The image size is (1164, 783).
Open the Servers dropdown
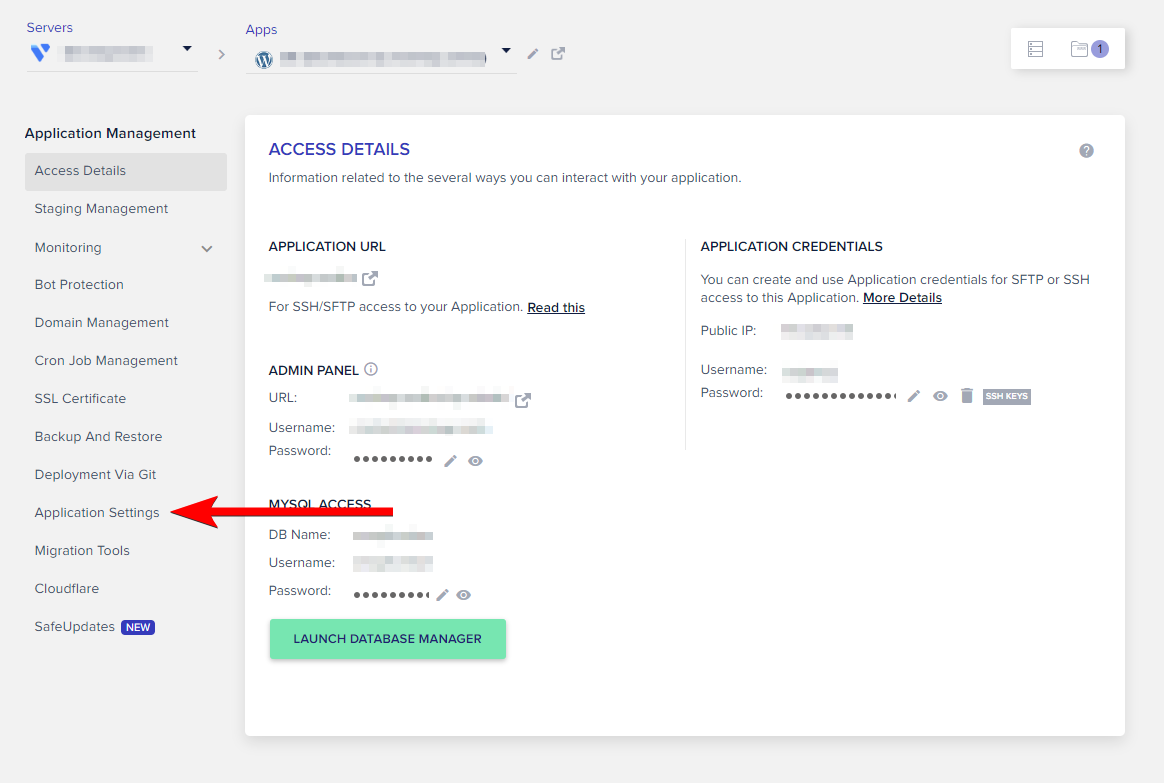(185, 47)
